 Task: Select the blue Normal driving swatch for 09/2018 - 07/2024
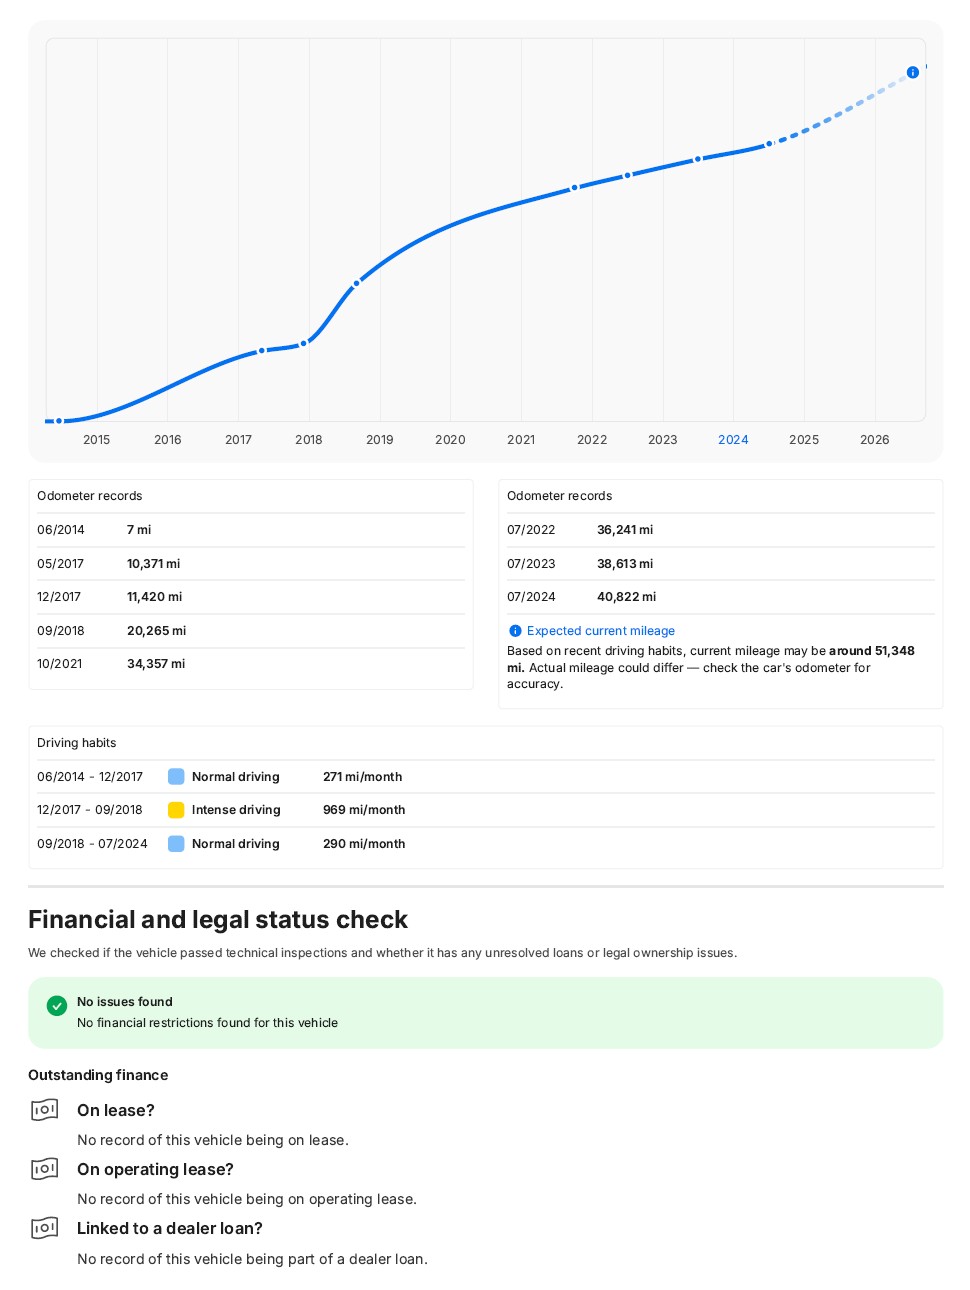pyautogui.click(x=176, y=844)
